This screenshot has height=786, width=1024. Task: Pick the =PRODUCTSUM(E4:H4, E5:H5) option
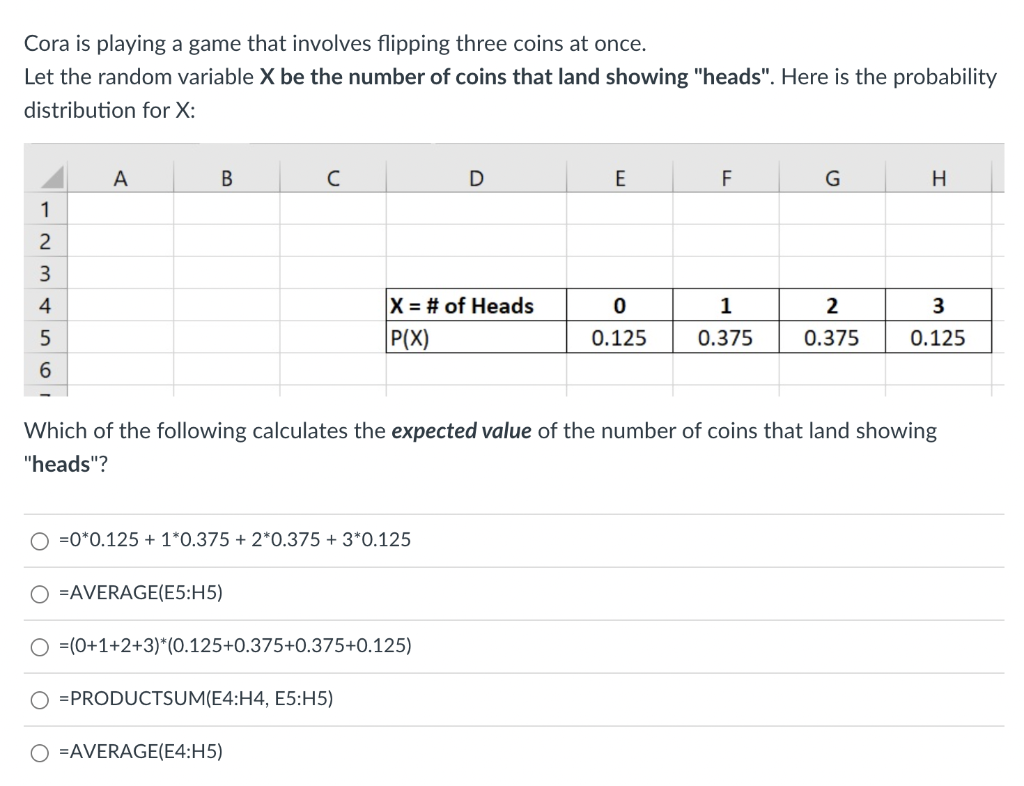[40, 700]
